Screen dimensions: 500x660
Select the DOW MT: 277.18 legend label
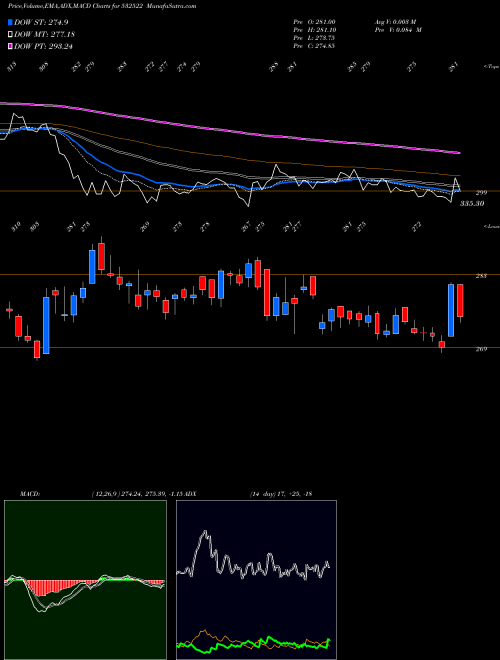(x=45, y=35)
